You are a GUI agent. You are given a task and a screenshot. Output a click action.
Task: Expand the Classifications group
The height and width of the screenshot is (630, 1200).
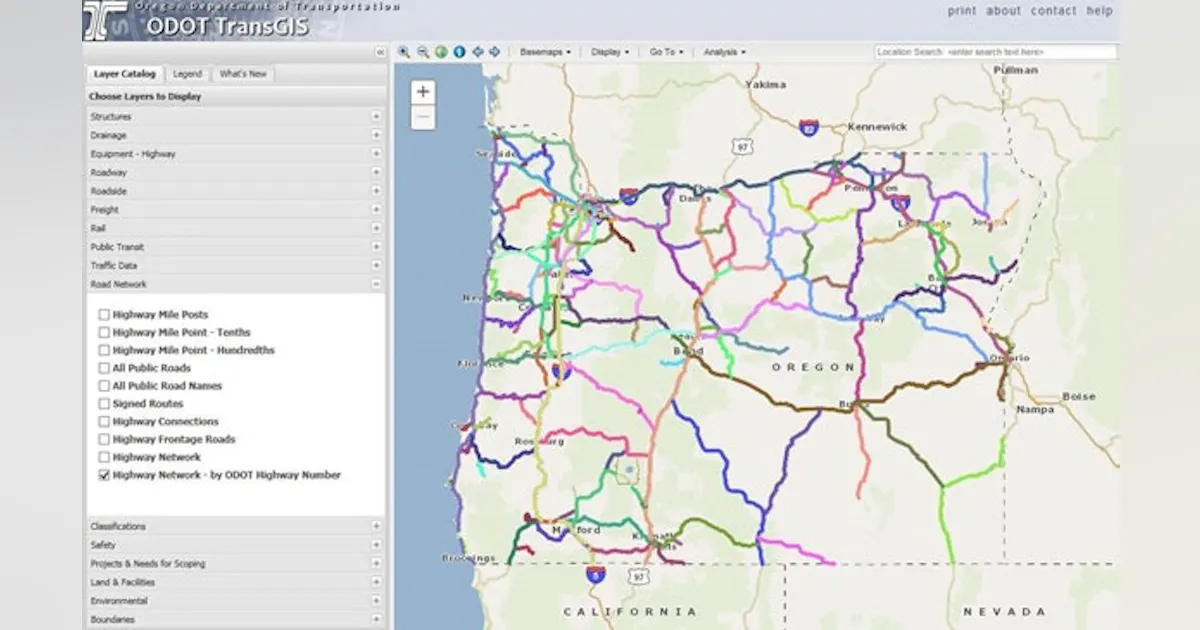pos(376,526)
